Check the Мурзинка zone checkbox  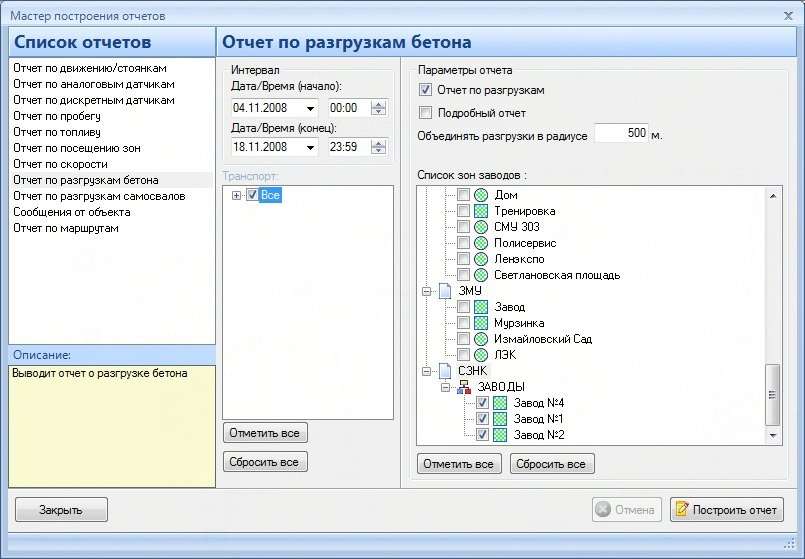click(463, 323)
